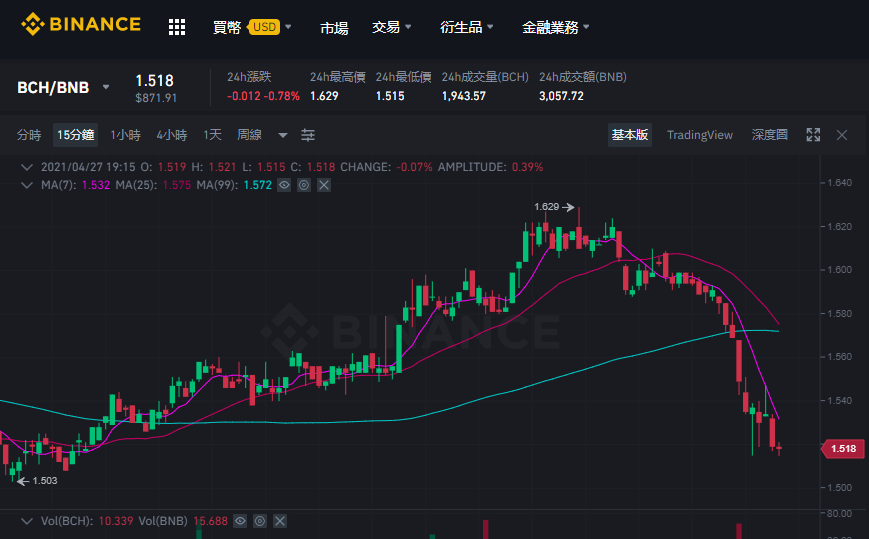Image resolution: width=869 pixels, height=539 pixels.
Task: Expand the BCH/BNB pair selector
Action: click(106, 87)
